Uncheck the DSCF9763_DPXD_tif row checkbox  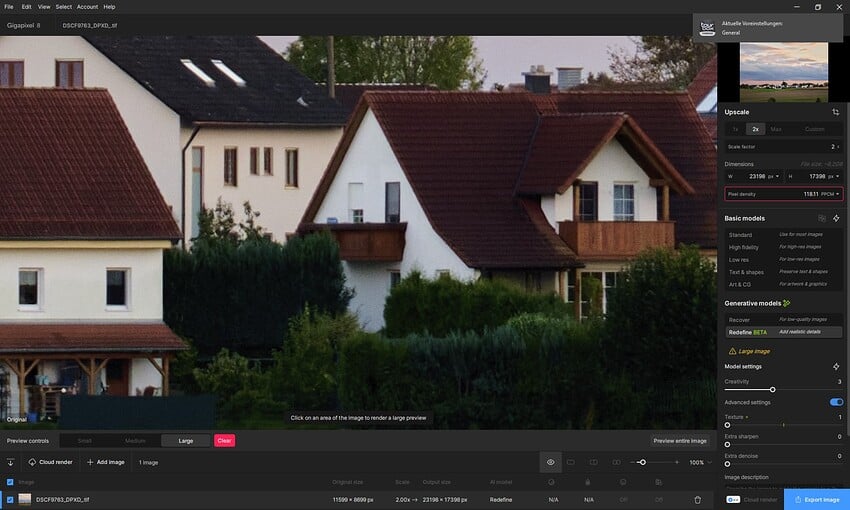point(10,500)
